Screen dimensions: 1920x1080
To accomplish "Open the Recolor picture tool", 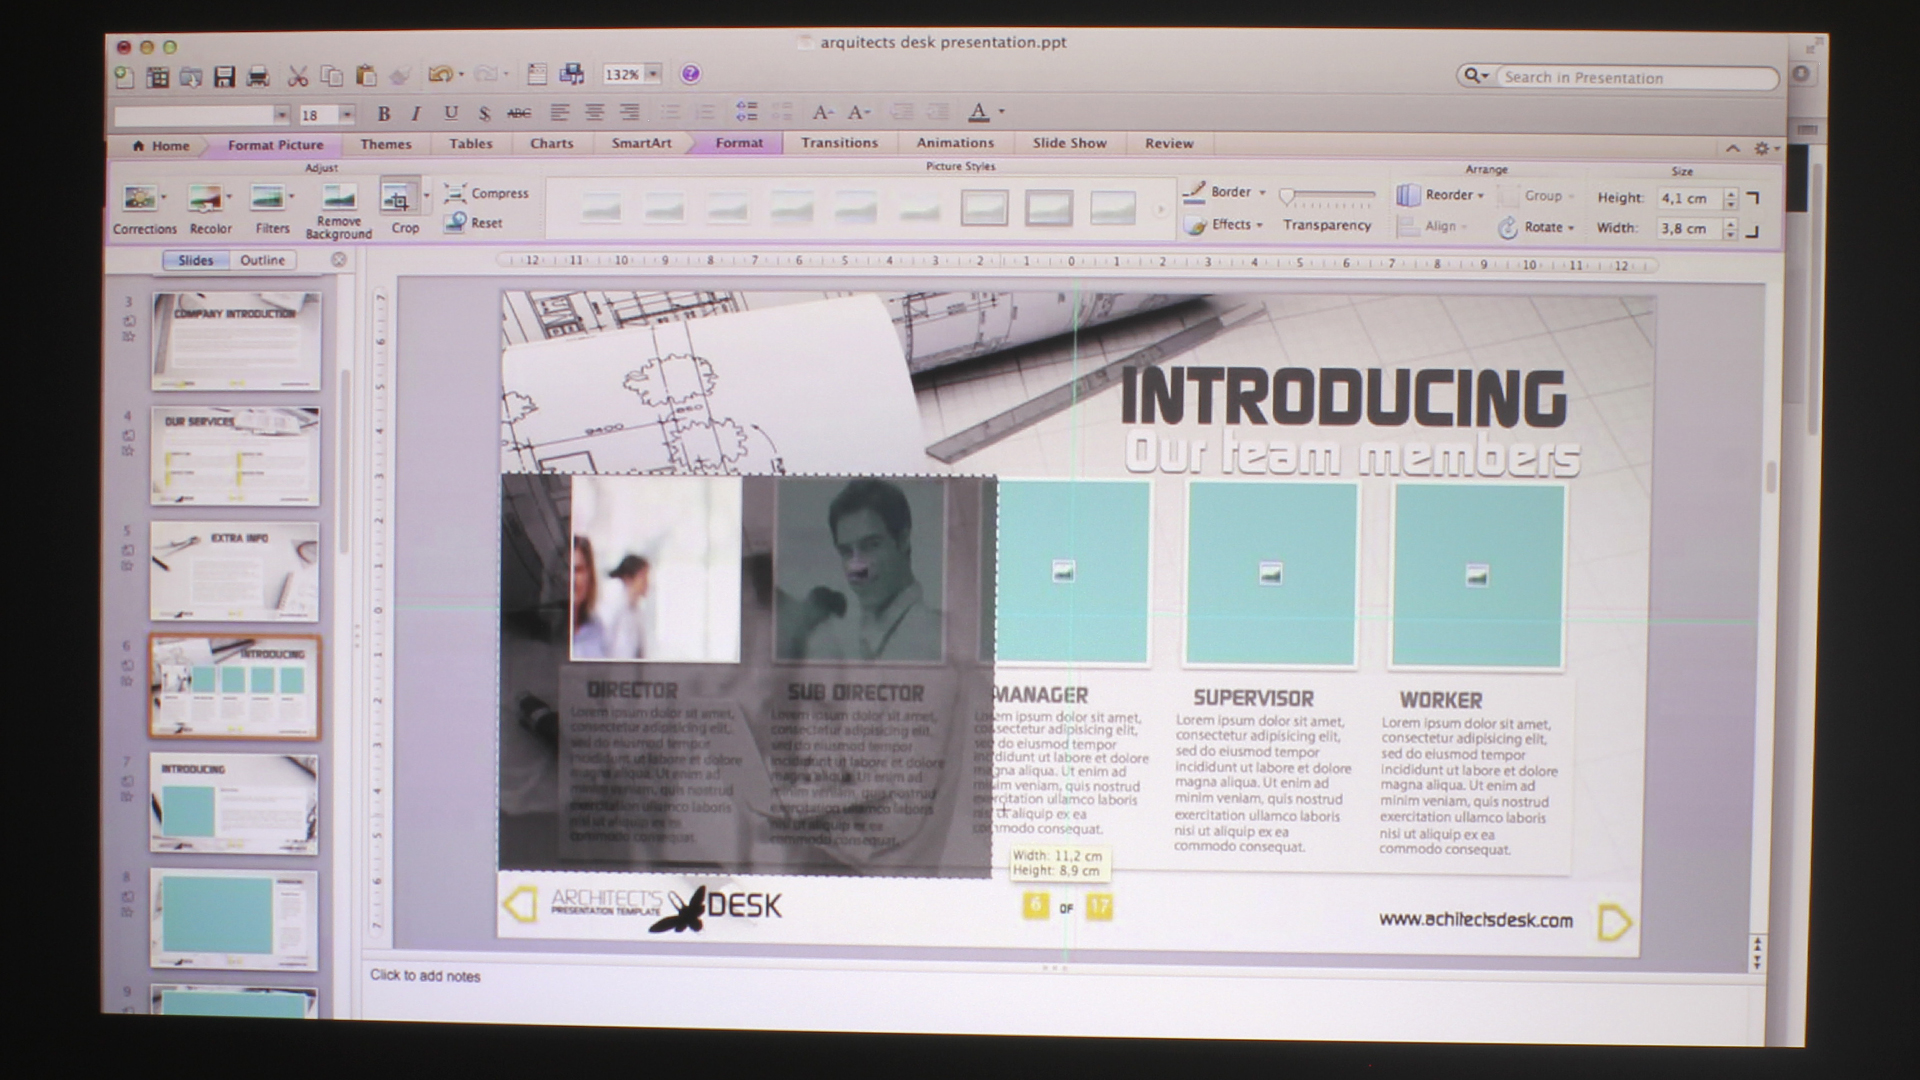I will point(205,198).
